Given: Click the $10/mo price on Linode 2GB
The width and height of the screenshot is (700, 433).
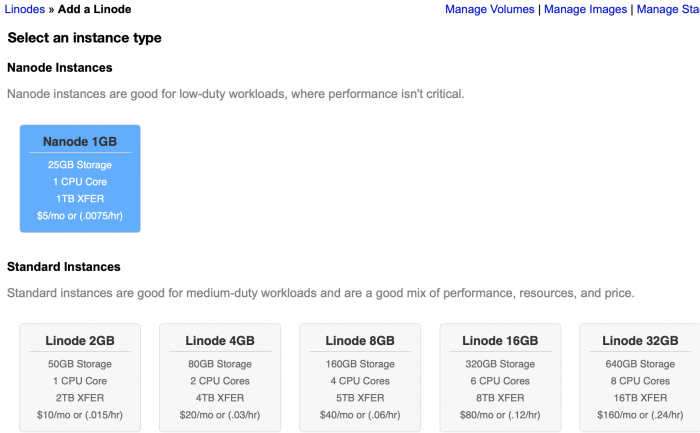Looking at the screenshot, I should (80, 414).
